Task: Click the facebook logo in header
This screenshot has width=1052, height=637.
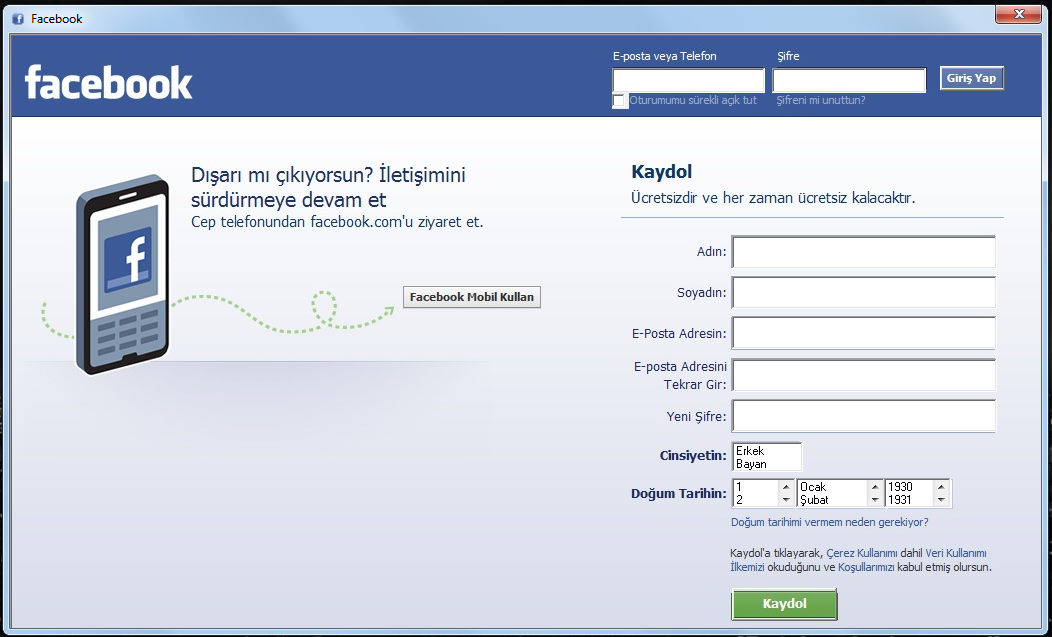Action: pyautogui.click(x=109, y=83)
